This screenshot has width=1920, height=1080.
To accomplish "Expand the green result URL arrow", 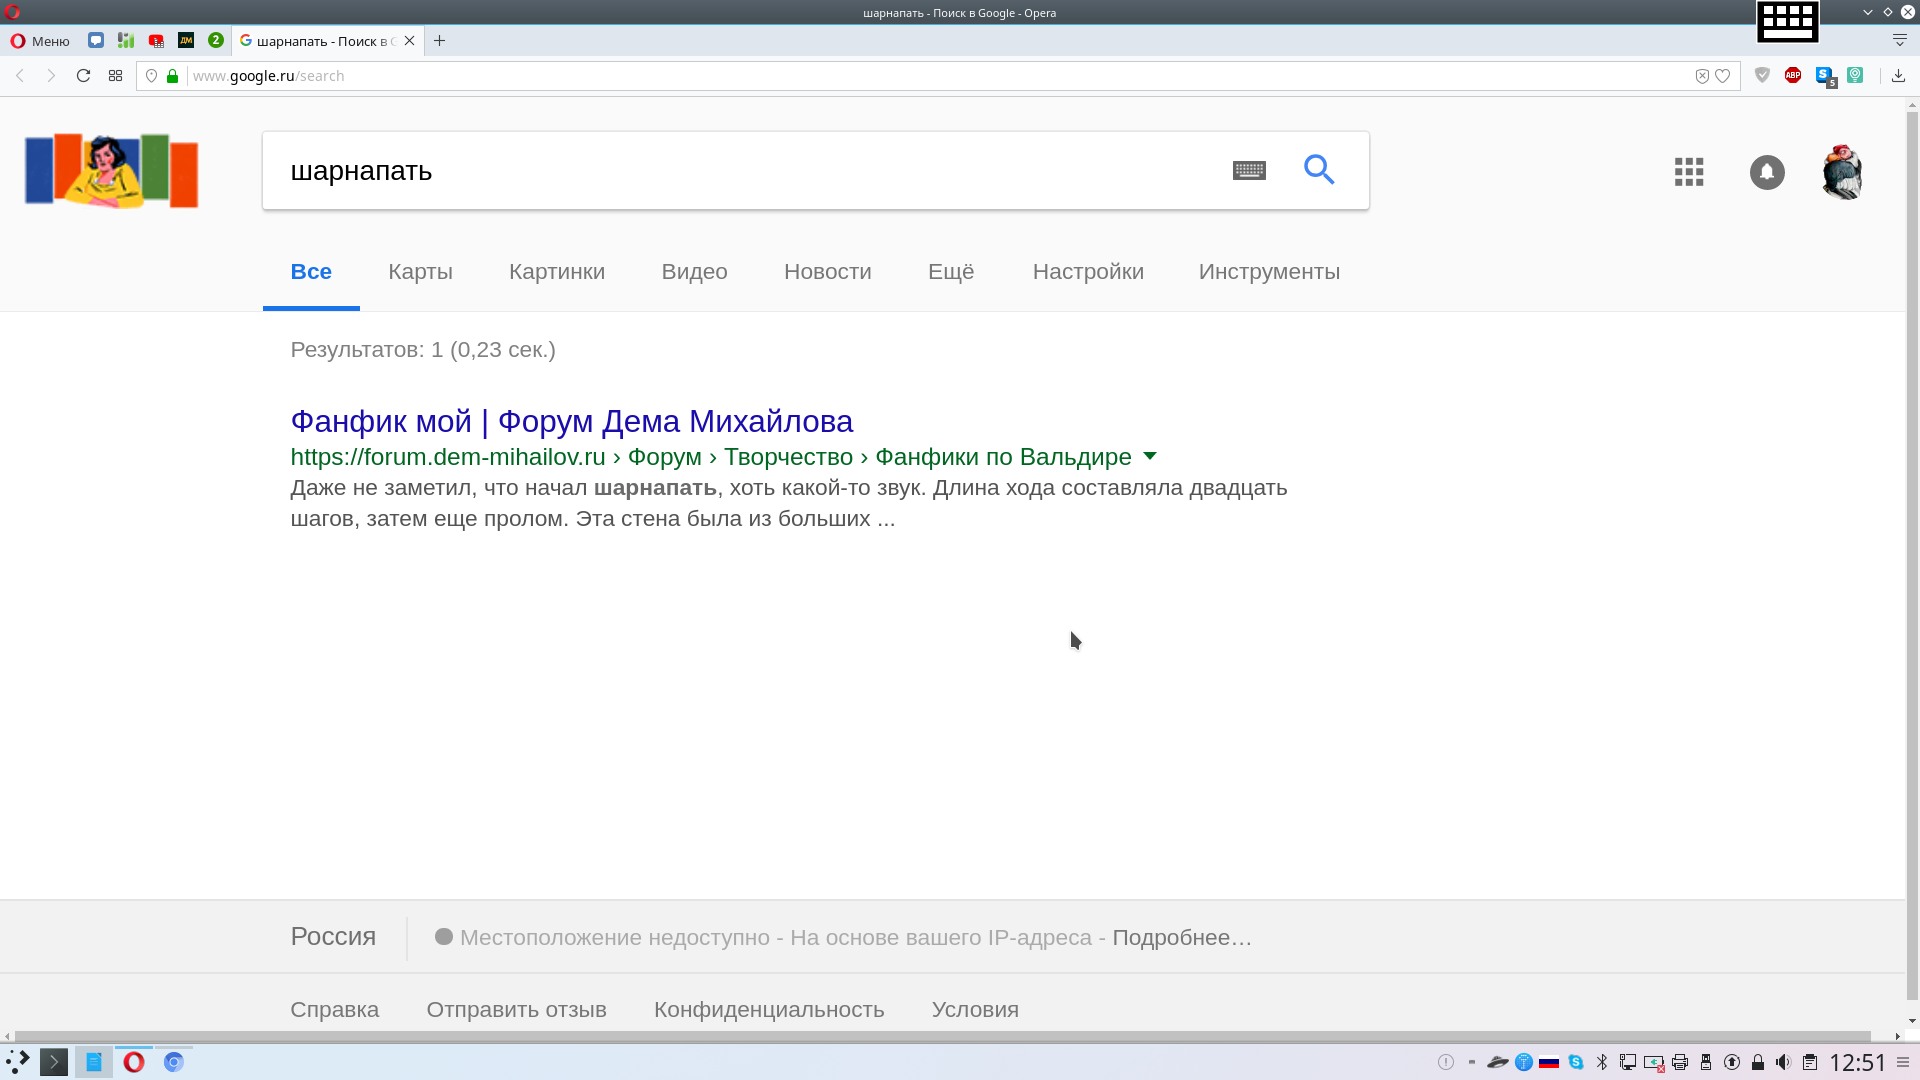I will [1150, 456].
